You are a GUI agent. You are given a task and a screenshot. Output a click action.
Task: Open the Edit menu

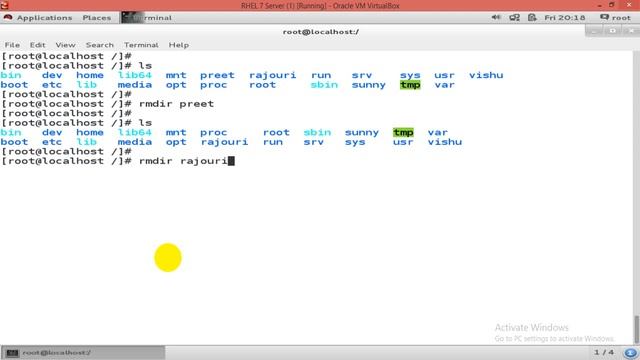pyautogui.click(x=38, y=45)
